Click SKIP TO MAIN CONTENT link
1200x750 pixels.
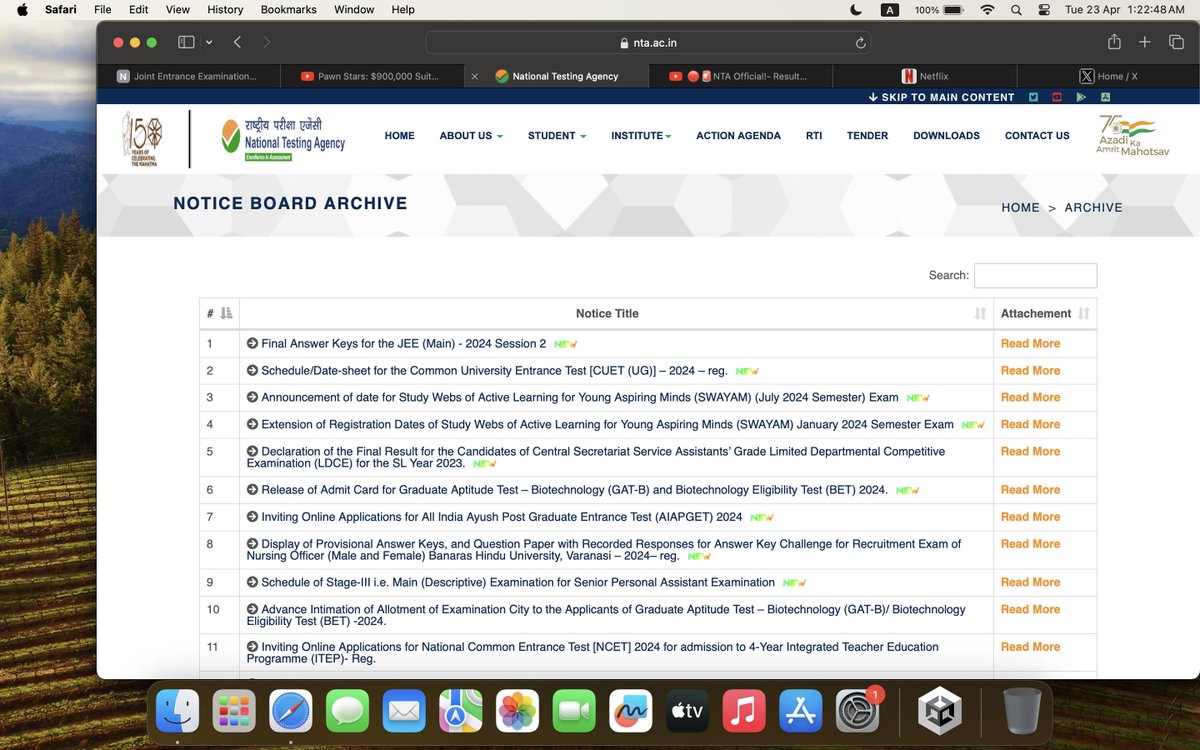pyautogui.click(x=941, y=97)
